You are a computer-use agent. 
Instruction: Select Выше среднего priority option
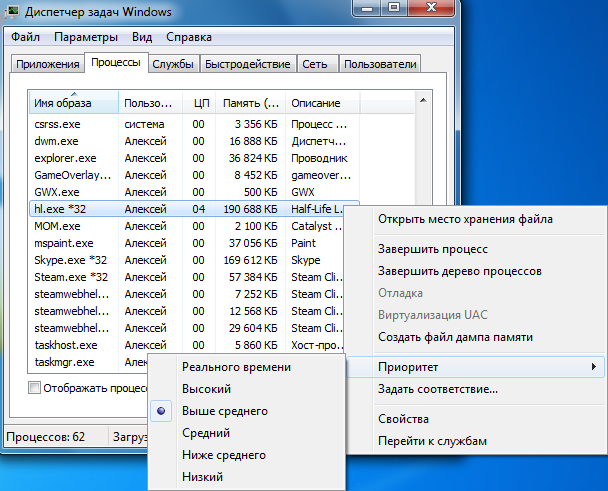pyautogui.click(x=224, y=411)
